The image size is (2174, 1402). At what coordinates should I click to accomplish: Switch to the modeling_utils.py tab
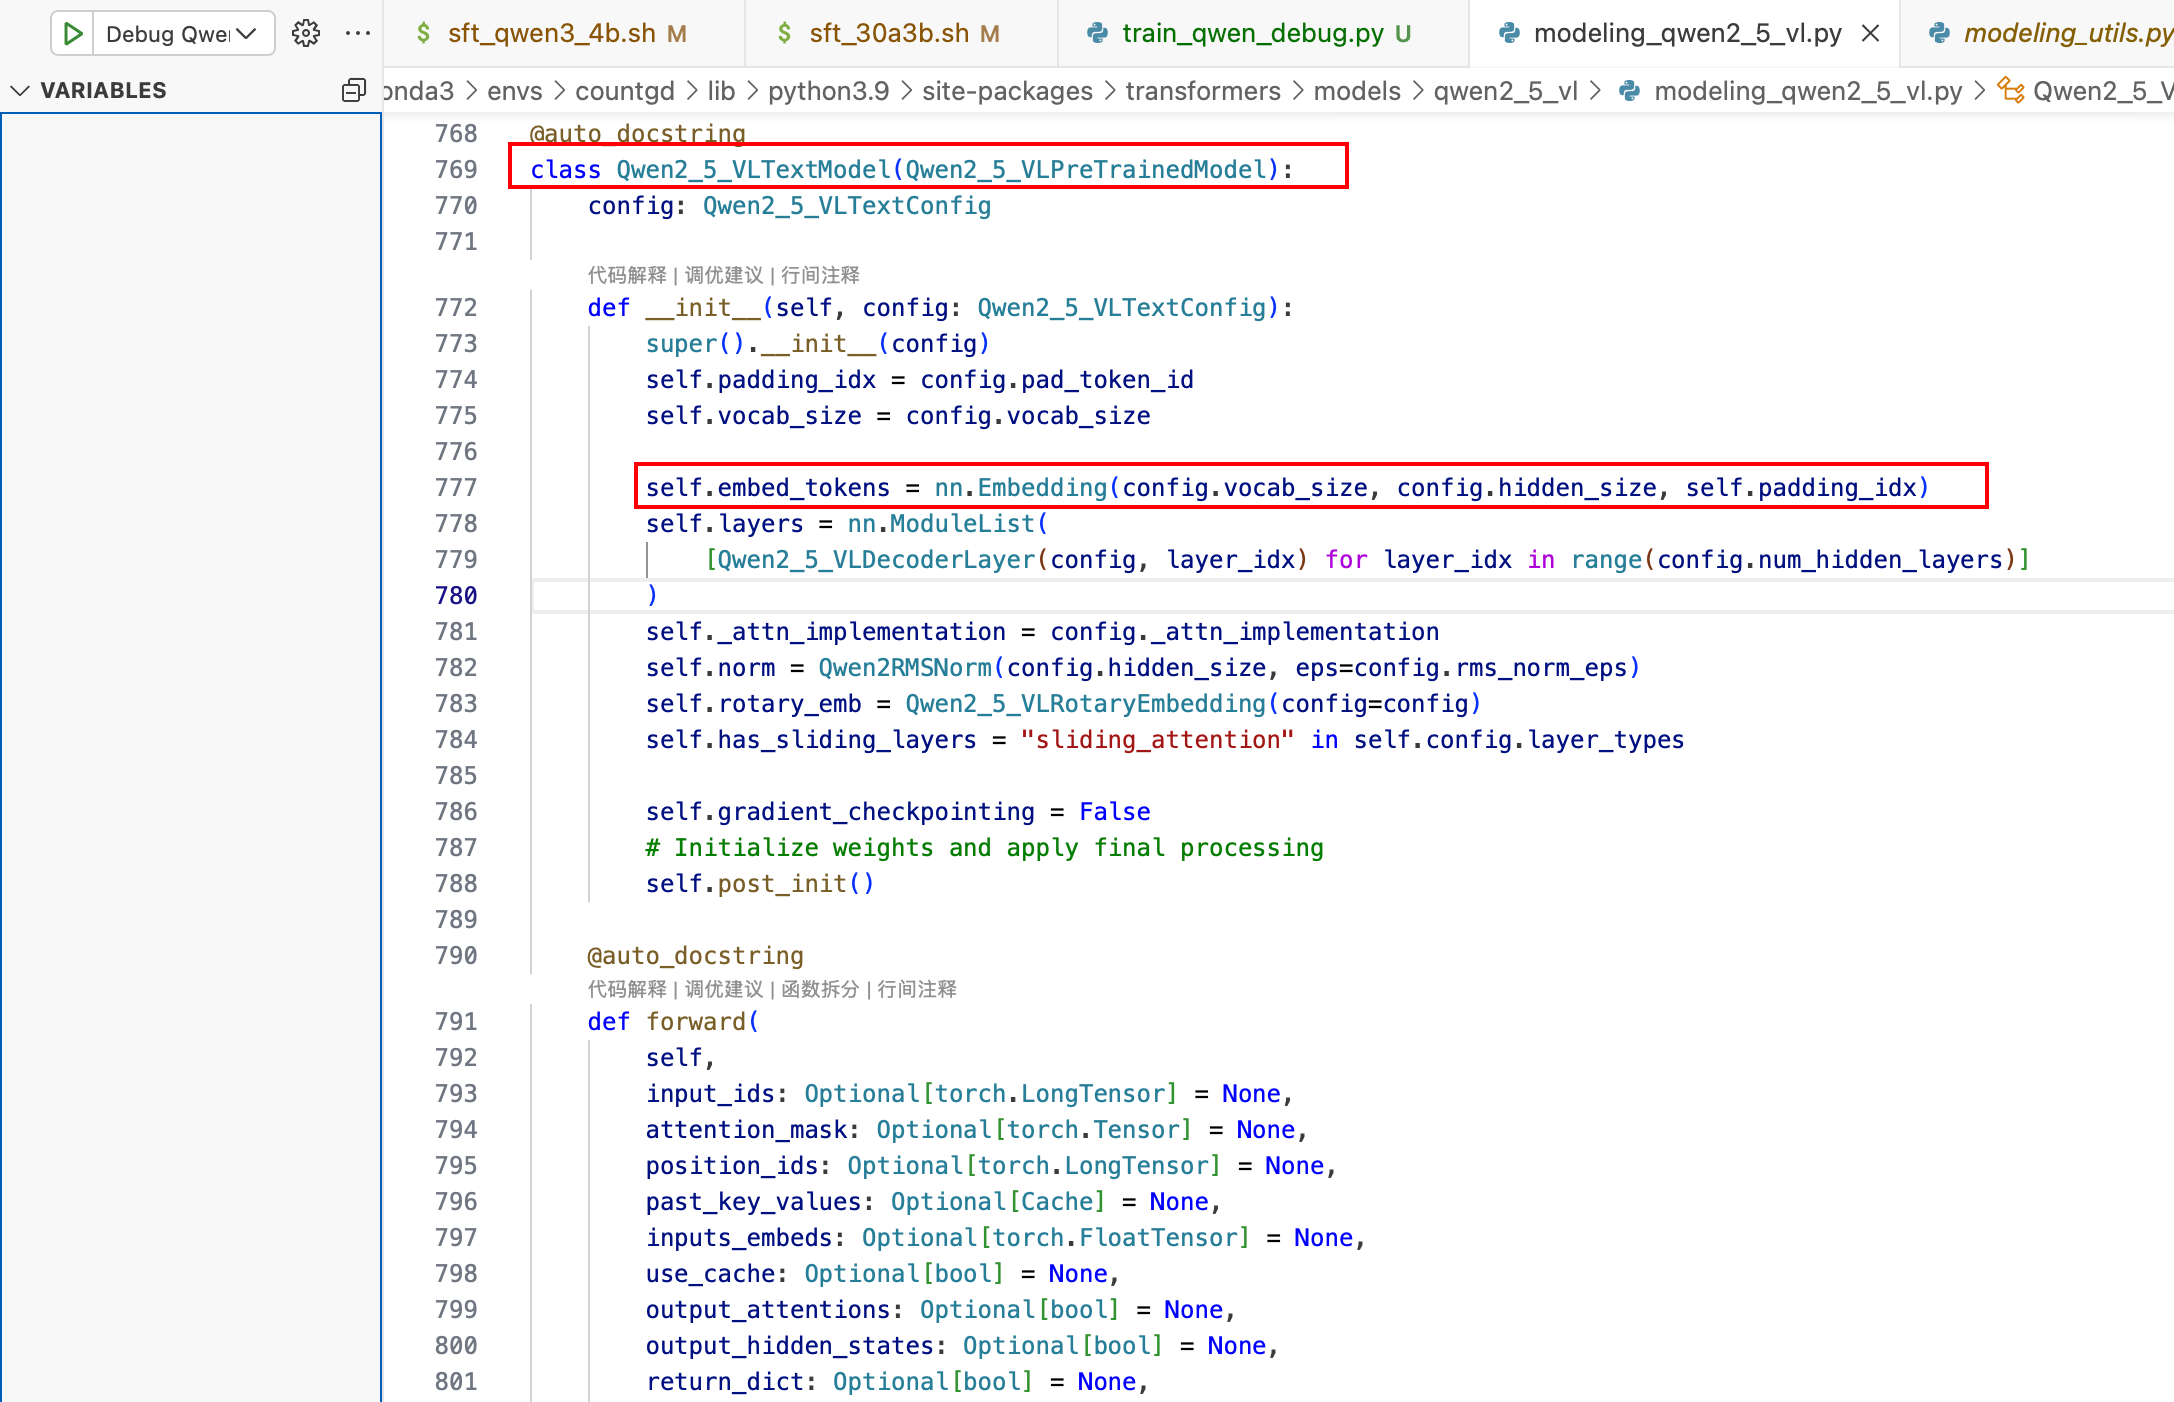(x=2066, y=34)
